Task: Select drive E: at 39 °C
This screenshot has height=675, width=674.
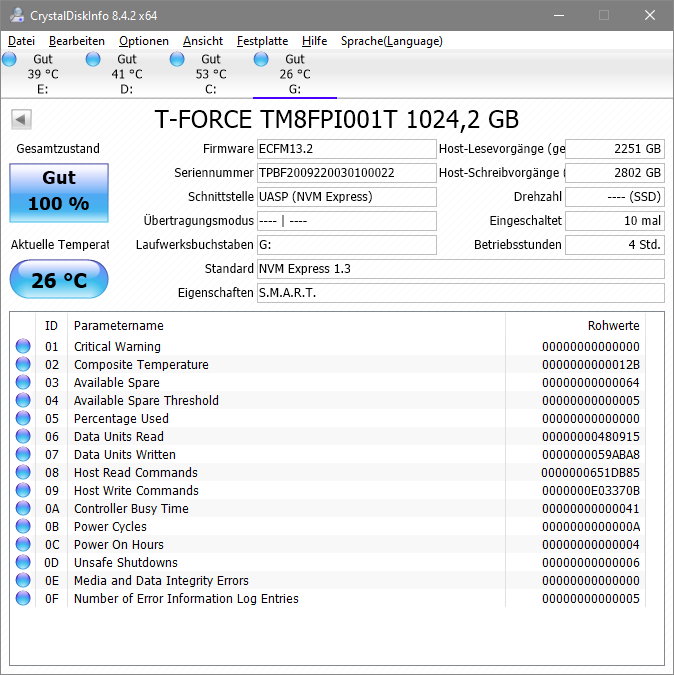Action: point(42,74)
